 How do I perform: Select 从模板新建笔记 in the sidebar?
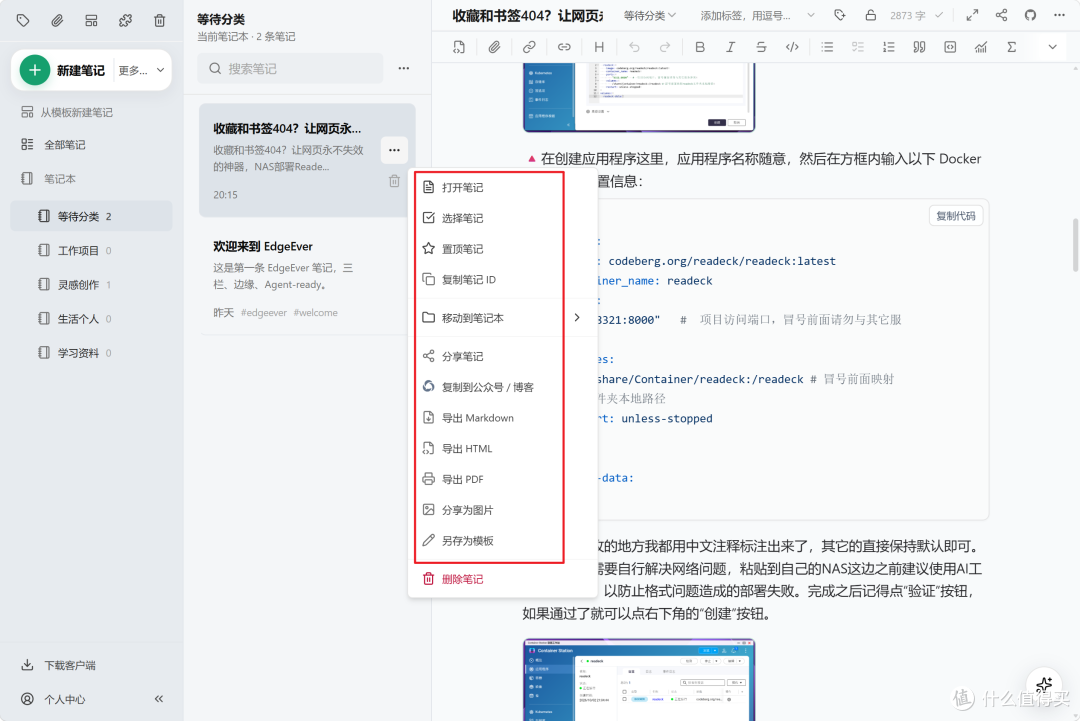click(x=67, y=112)
